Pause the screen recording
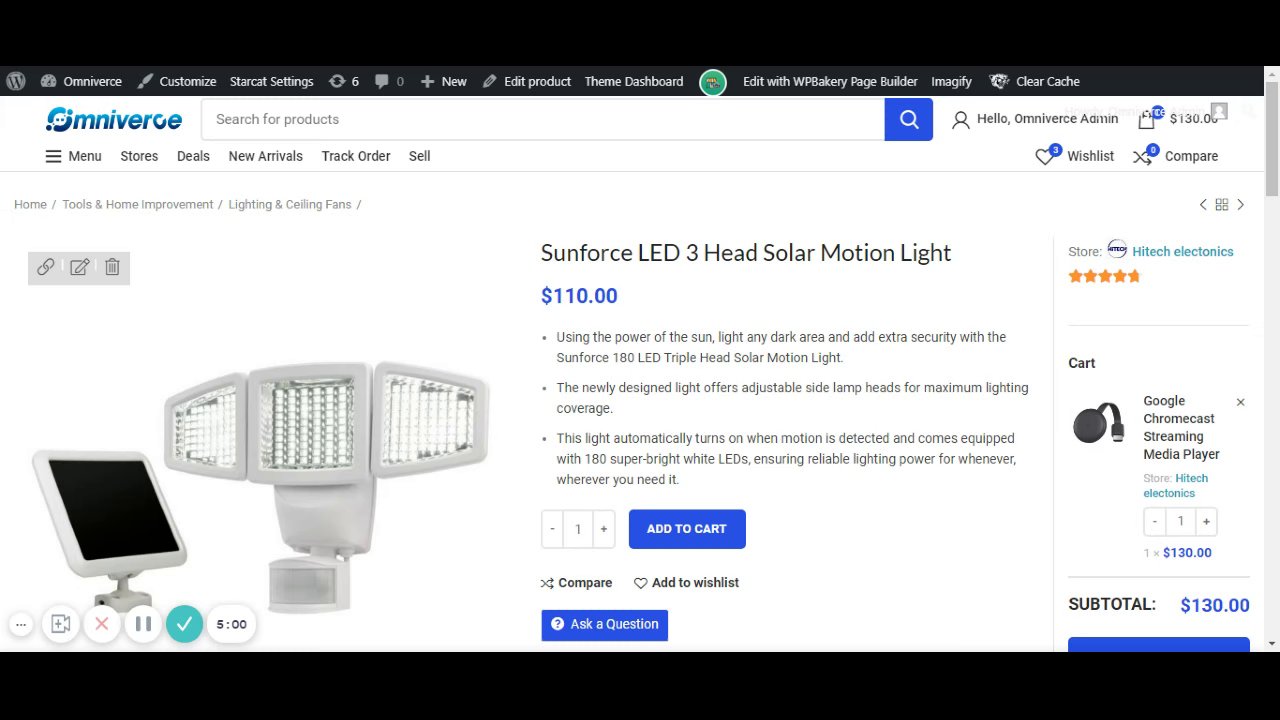 click(x=143, y=624)
